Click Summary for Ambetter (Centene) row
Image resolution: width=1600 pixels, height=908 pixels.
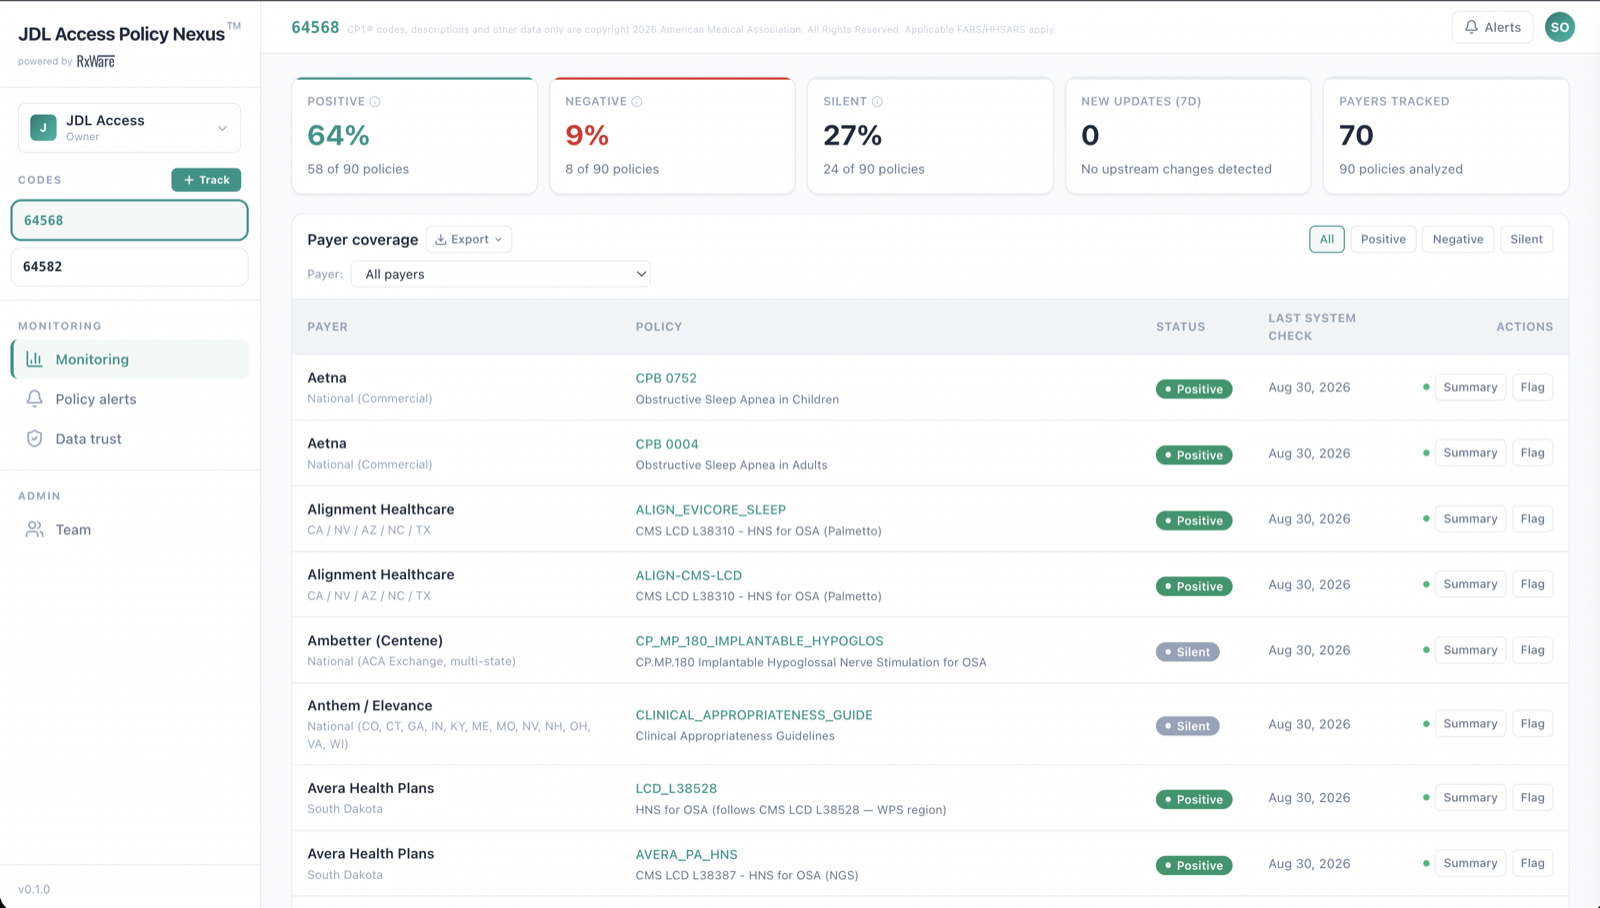point(1470,650)
